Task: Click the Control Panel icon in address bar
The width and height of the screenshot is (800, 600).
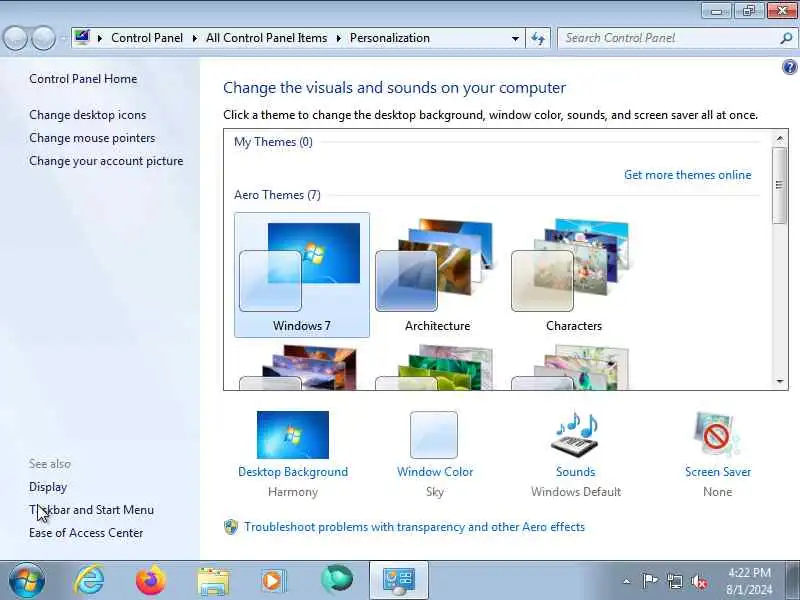Action: (82, 37)
